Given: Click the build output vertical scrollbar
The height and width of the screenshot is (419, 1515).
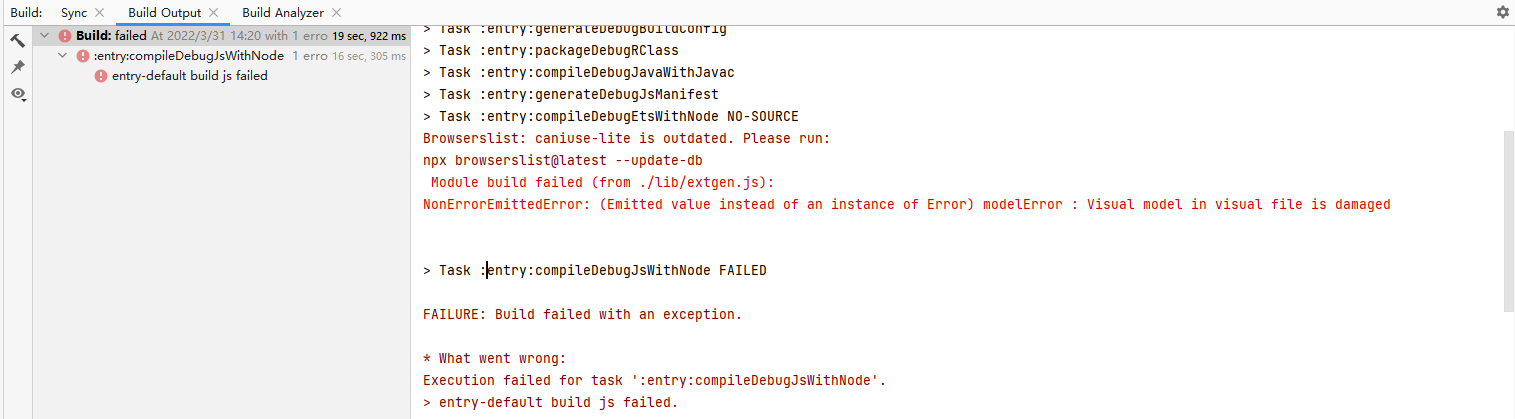Looking at the screenshot, I should pos(1509,220).
